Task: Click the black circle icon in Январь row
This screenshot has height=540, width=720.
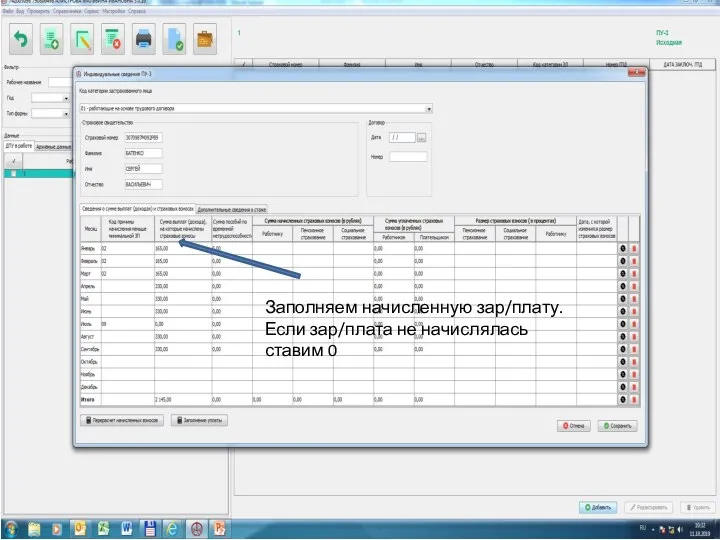Action: [623, 248]
